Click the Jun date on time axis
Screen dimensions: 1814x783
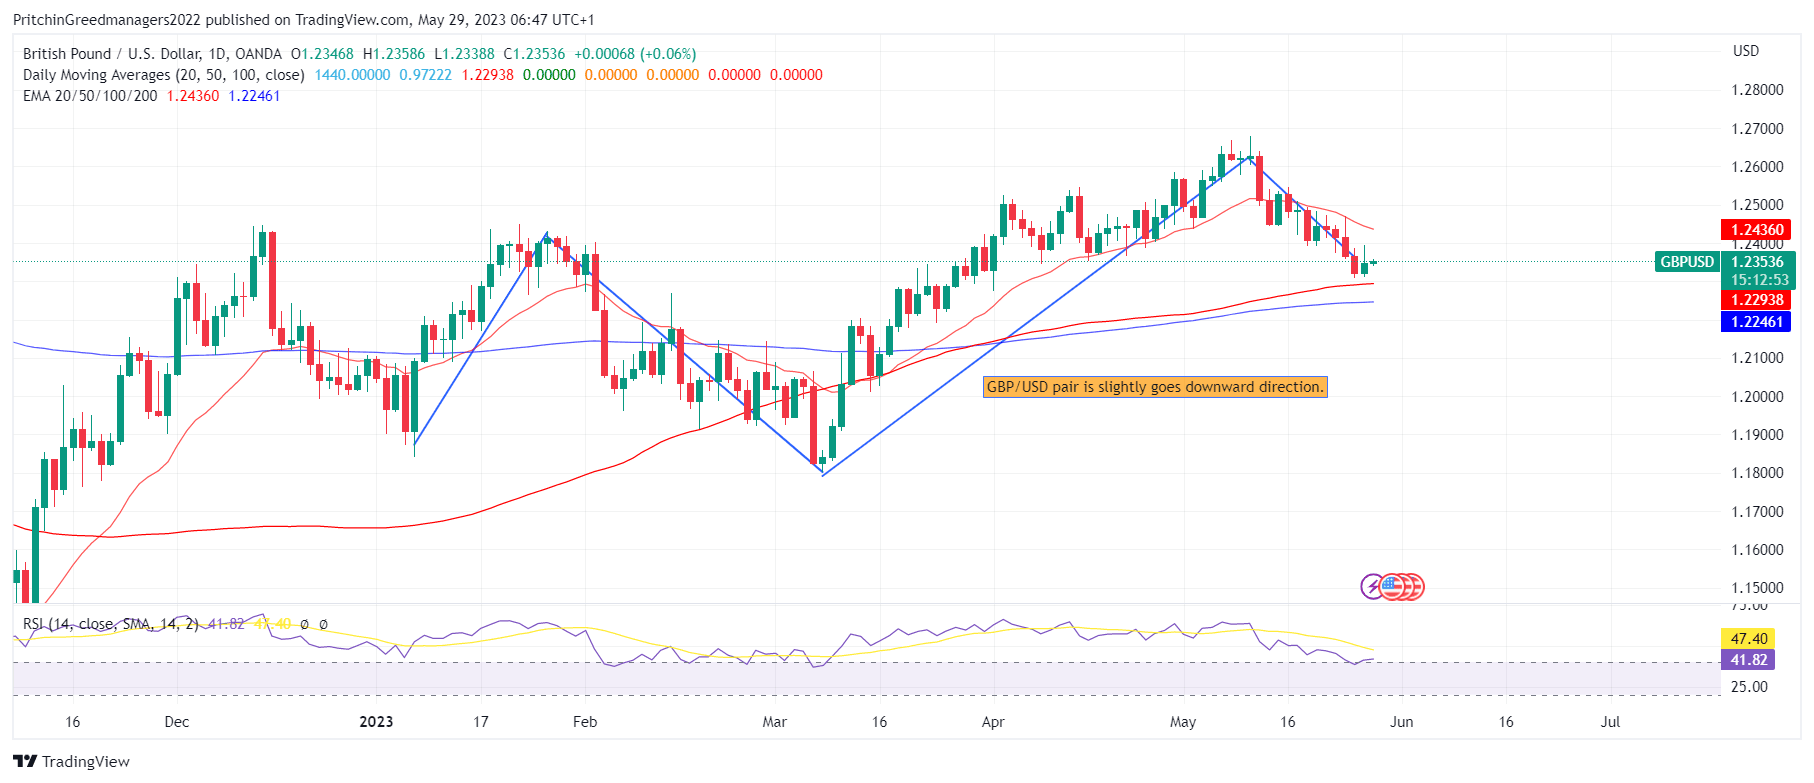(x=1402, y=722)
